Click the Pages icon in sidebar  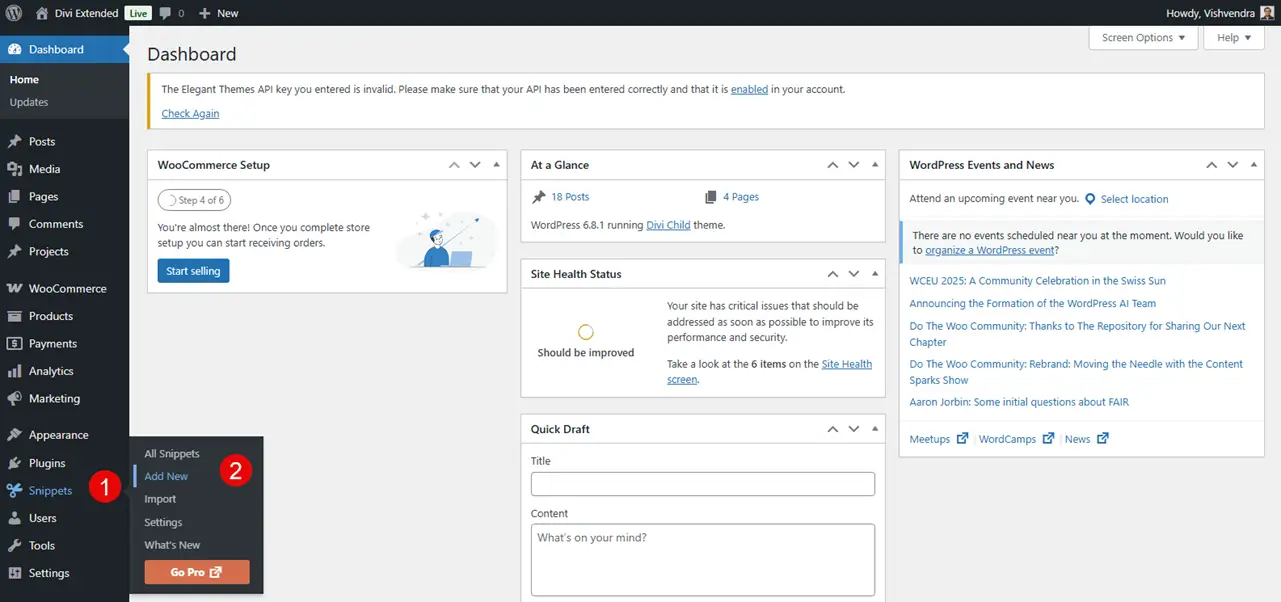click(x=14, y=197)
